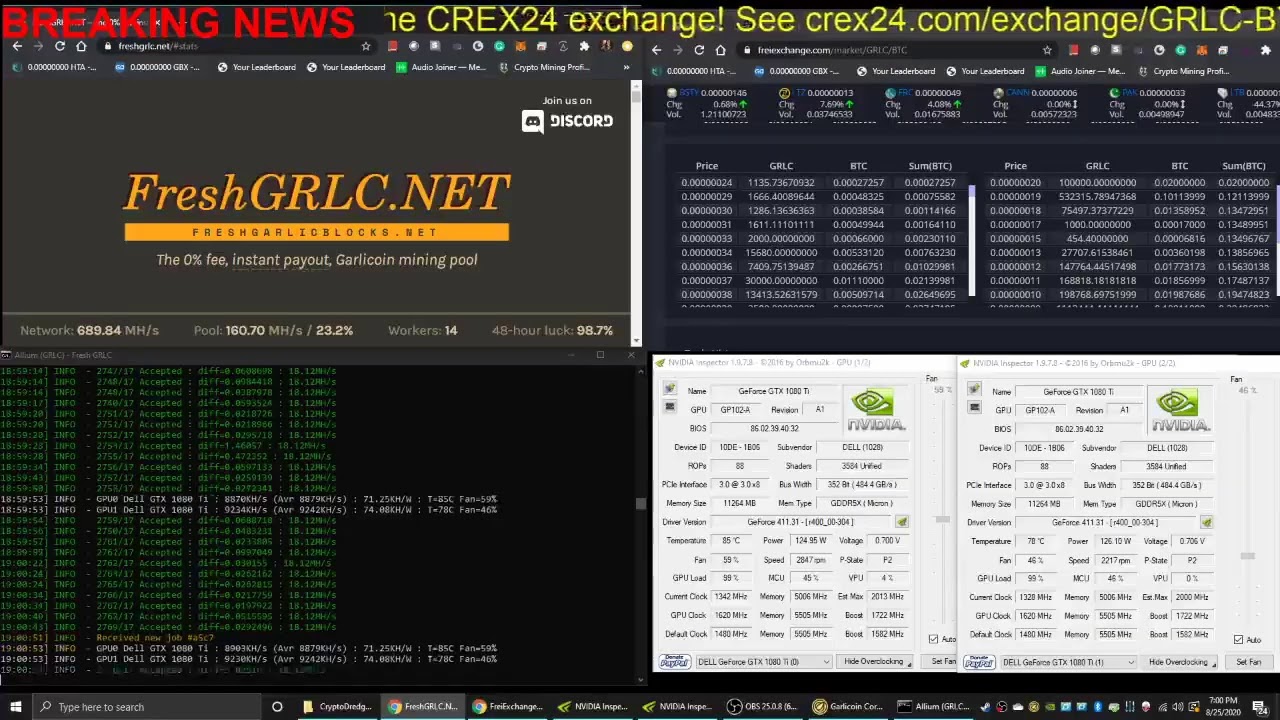Open Cortana circle on taskbar
Screen dimensions: 1280x720
click(x=277, y=707)
